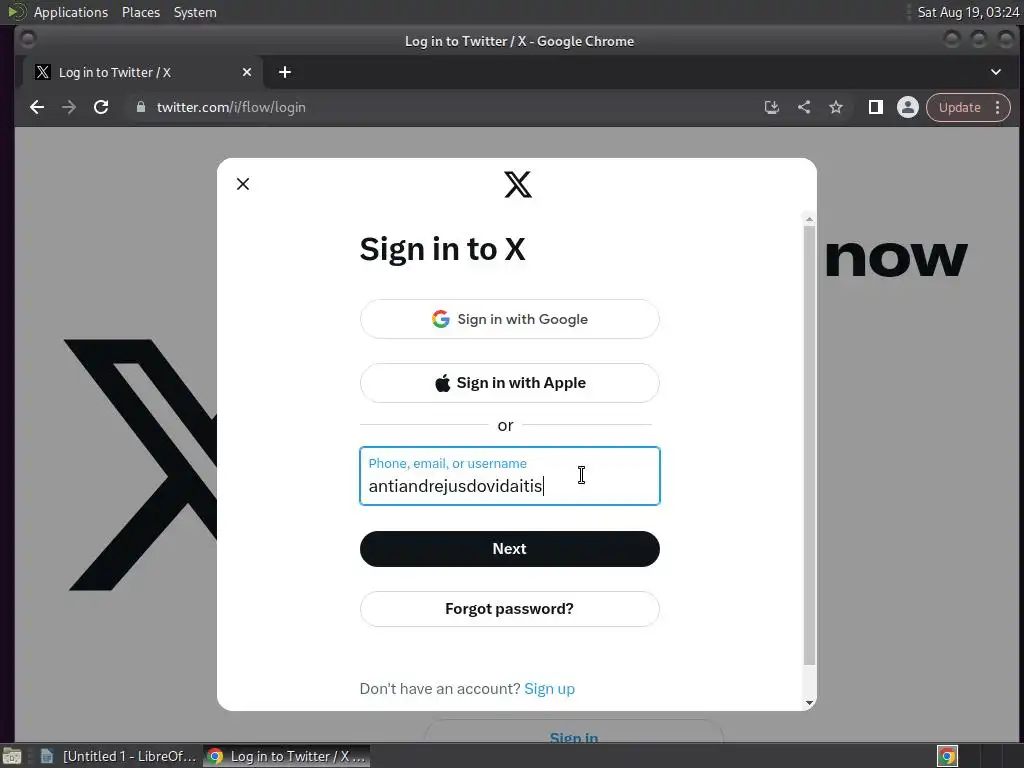This screenshot has height=768, width=1024.
Task: Open the Places menu
Action: pos(141,12)
